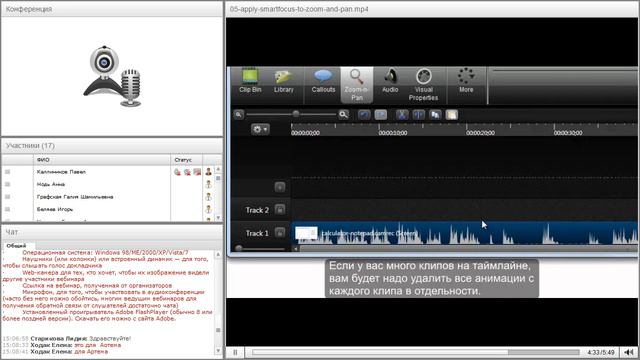Click presenter avatar icon in first participant row
Screen dimensions: 640x360
(209, 172)
